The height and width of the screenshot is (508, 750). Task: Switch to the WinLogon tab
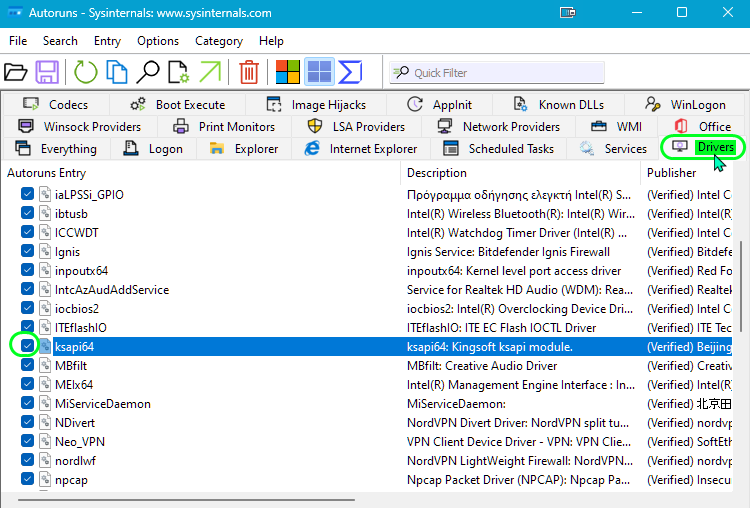click(685, 104)
